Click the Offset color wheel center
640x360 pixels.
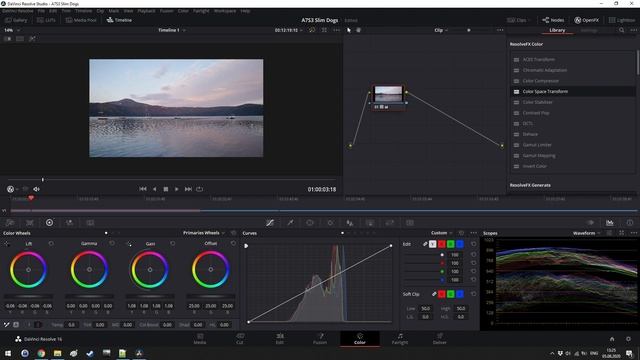pos(211,269)
